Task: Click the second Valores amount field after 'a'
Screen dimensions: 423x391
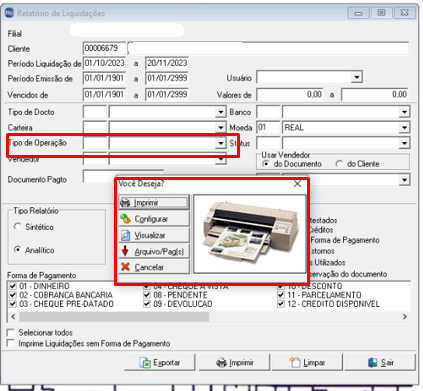Action: pyautogui.click(x=375, y=95)
